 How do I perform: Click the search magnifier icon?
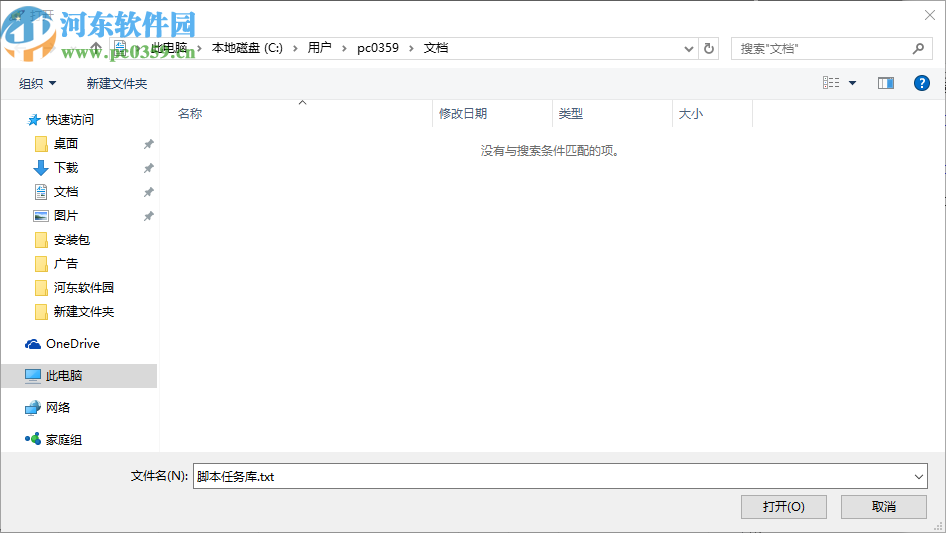click(x=918, y=48)
